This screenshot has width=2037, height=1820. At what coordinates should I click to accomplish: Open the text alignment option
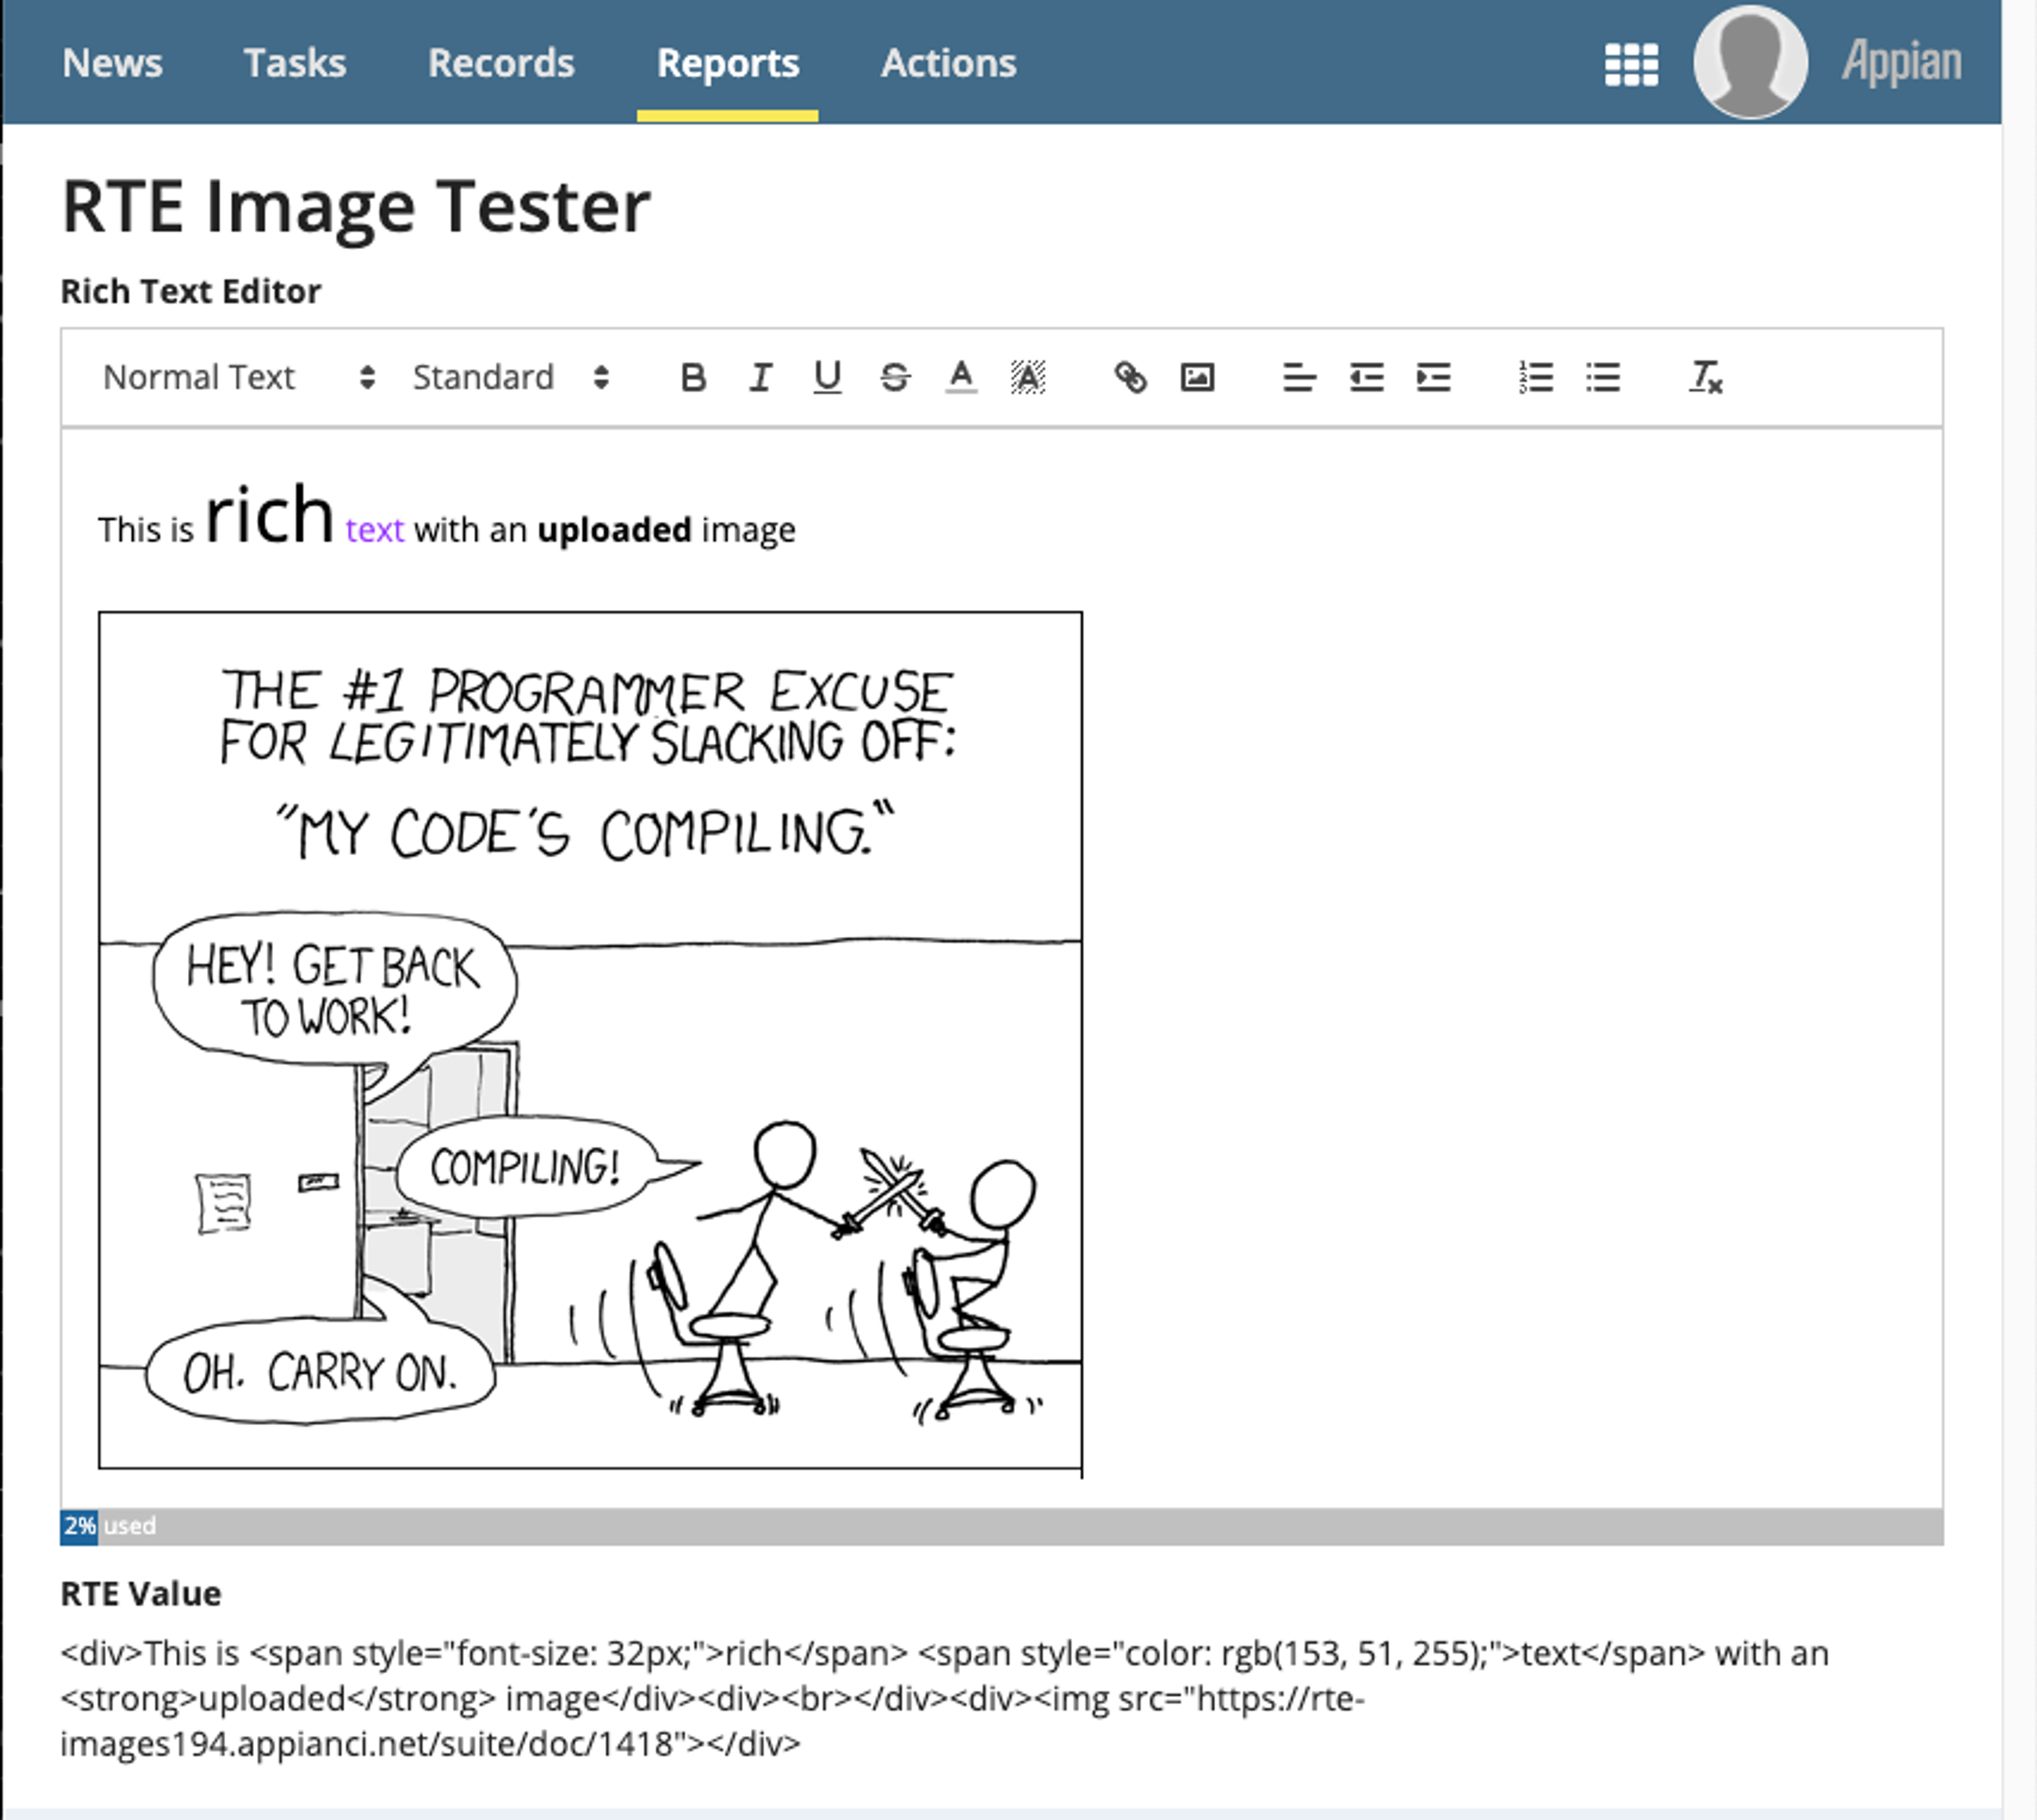1299,378
